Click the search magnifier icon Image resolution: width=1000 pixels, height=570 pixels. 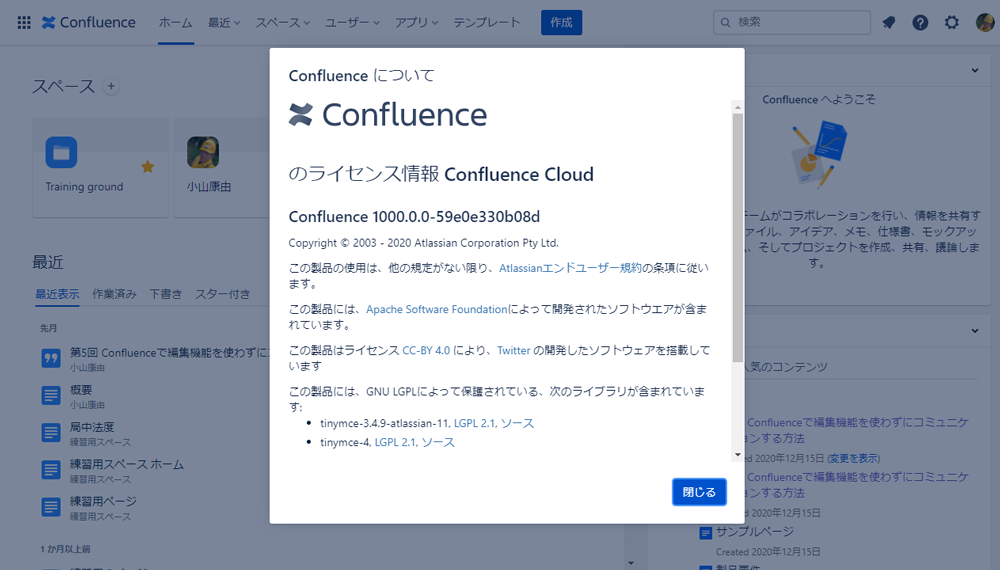[x=725, y=22]
